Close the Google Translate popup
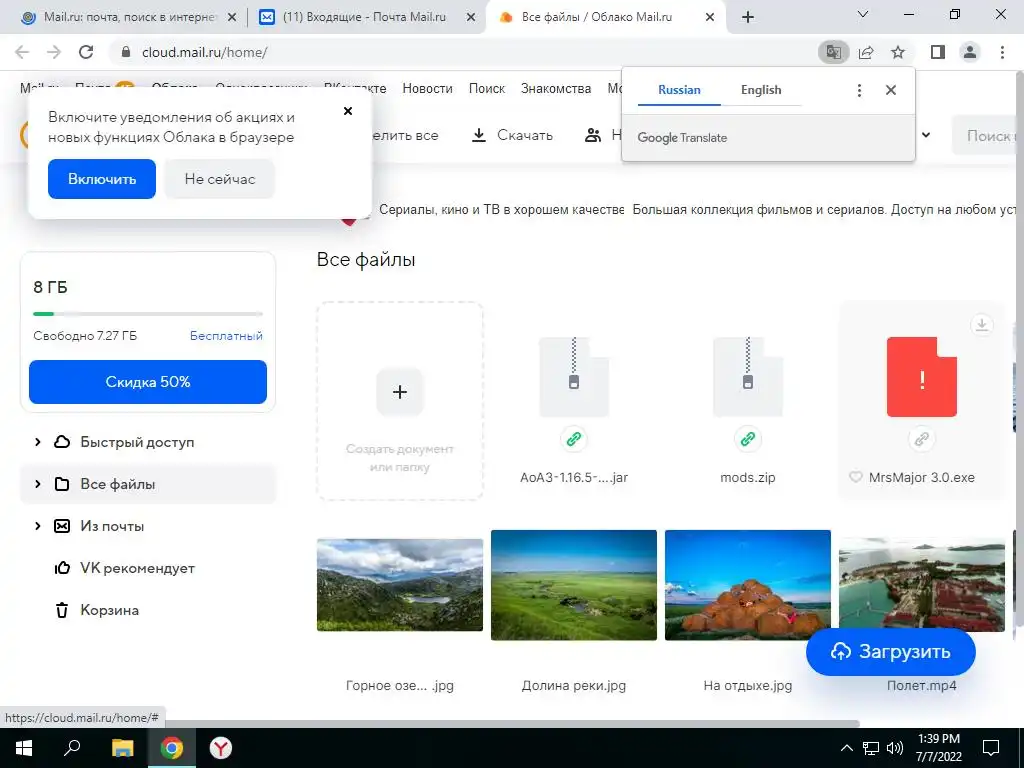 [x=891, y=90]
